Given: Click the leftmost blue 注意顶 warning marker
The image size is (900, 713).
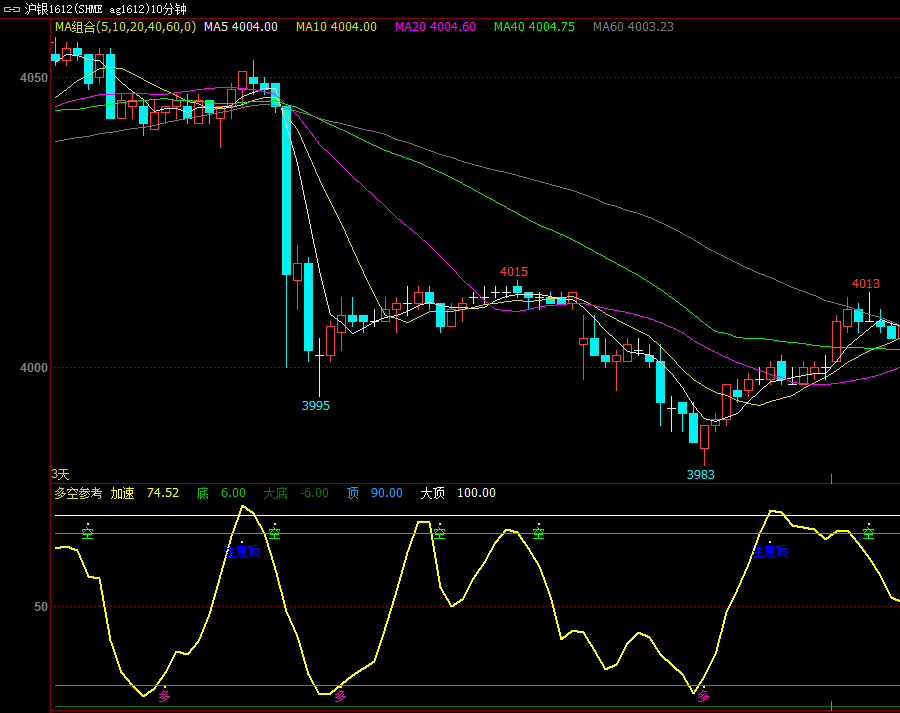Looking at the screenshot, I should click(x=242, y=551).
